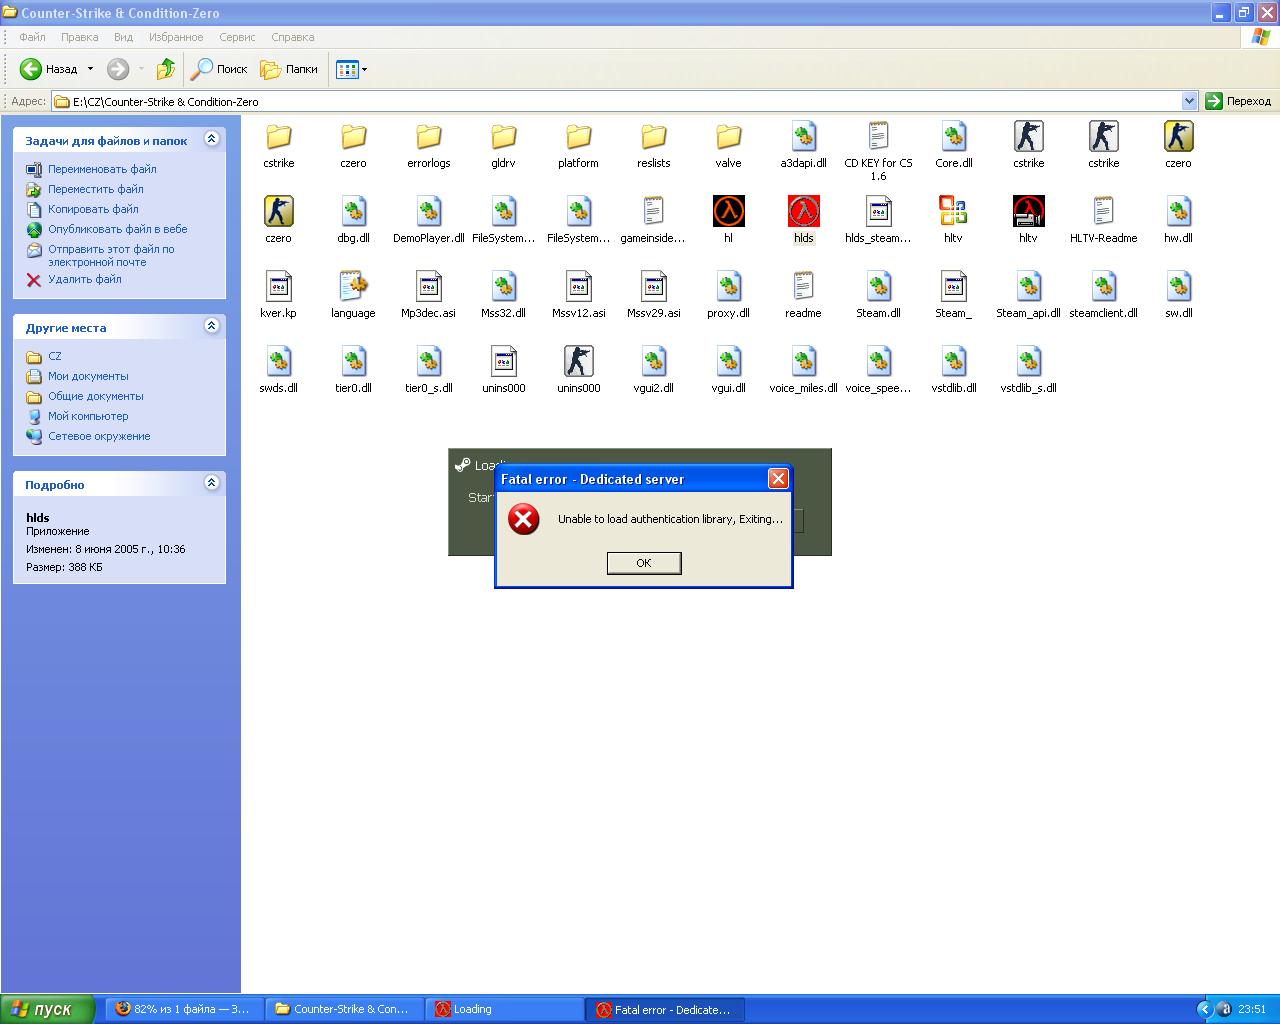Open Мои документы from Другие места
The width and height of the screenshot is (1280, 1024).
(88, 376)
